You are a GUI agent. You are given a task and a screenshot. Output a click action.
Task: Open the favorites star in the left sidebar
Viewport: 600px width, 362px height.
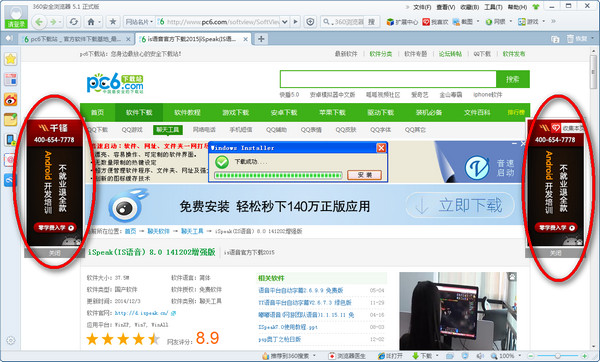[11, 59]
